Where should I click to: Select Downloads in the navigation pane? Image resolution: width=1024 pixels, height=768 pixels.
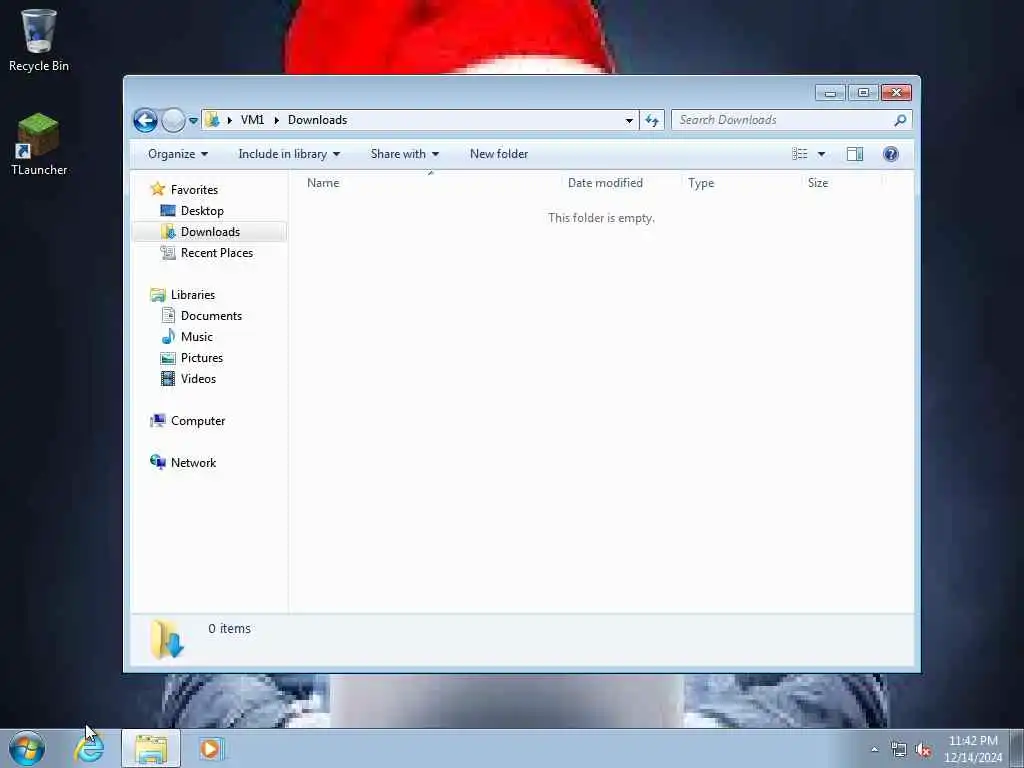pos(210,232)
